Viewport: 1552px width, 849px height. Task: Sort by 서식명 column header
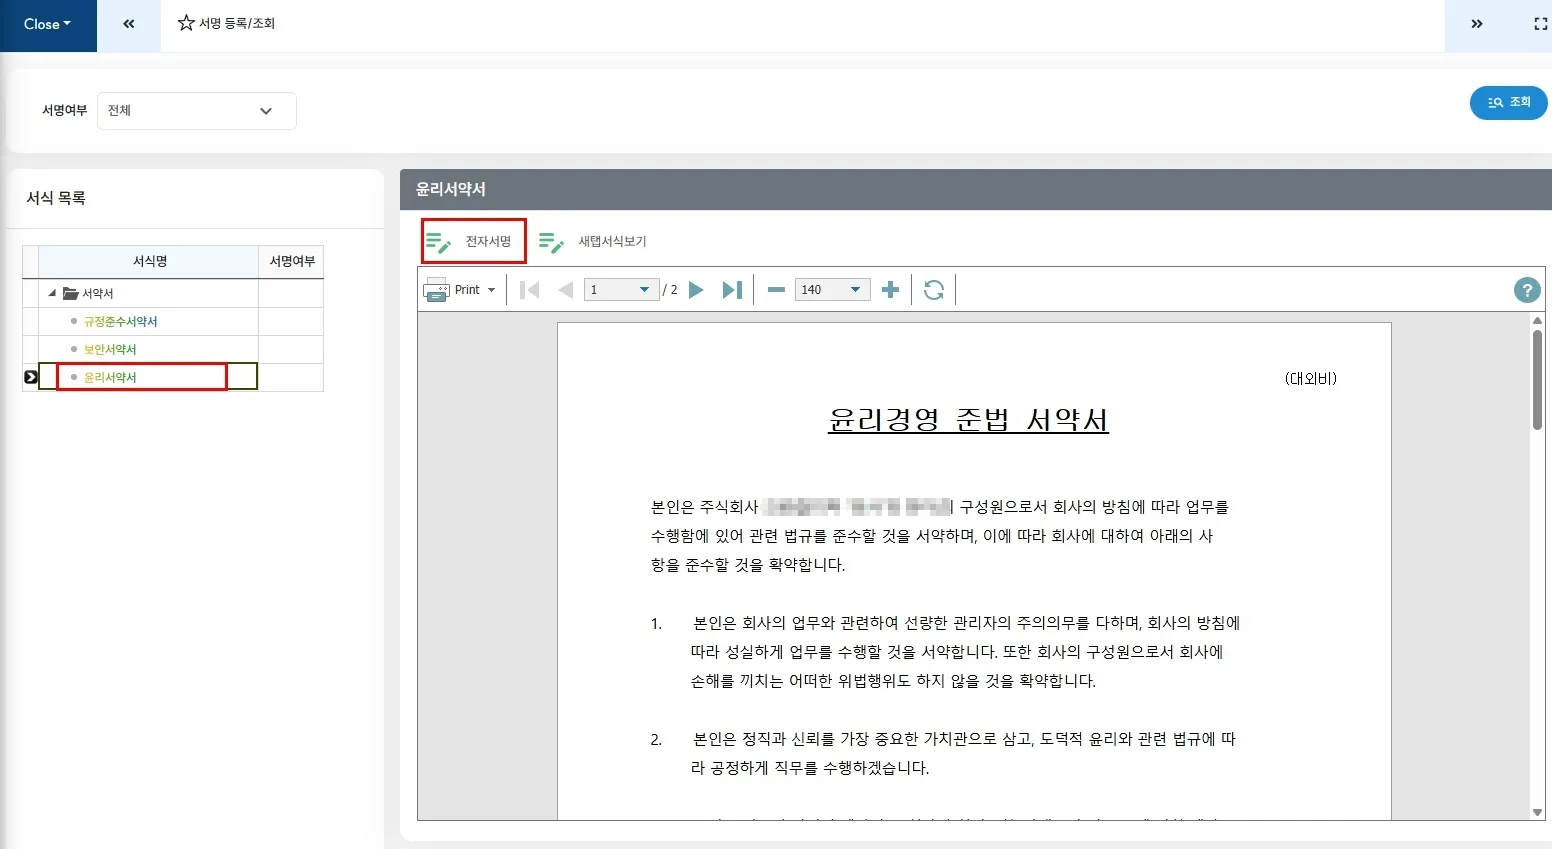click(x=149, y=261)
